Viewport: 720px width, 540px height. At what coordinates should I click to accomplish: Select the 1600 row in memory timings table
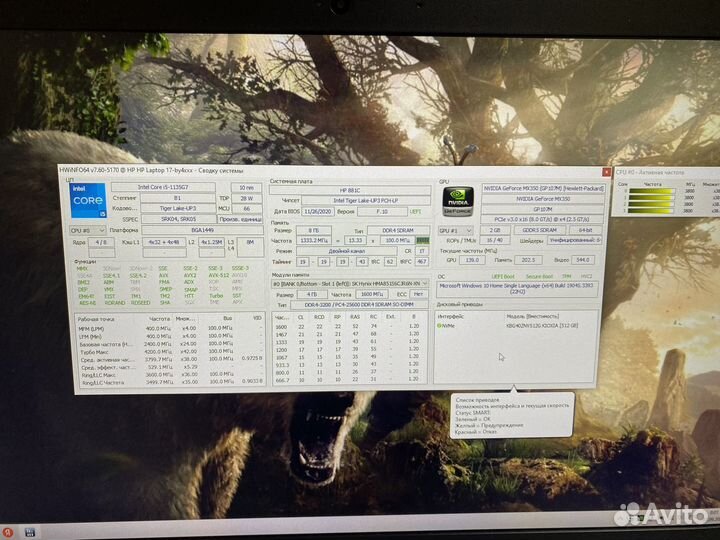pyautogui.click(x=350, y=327)
